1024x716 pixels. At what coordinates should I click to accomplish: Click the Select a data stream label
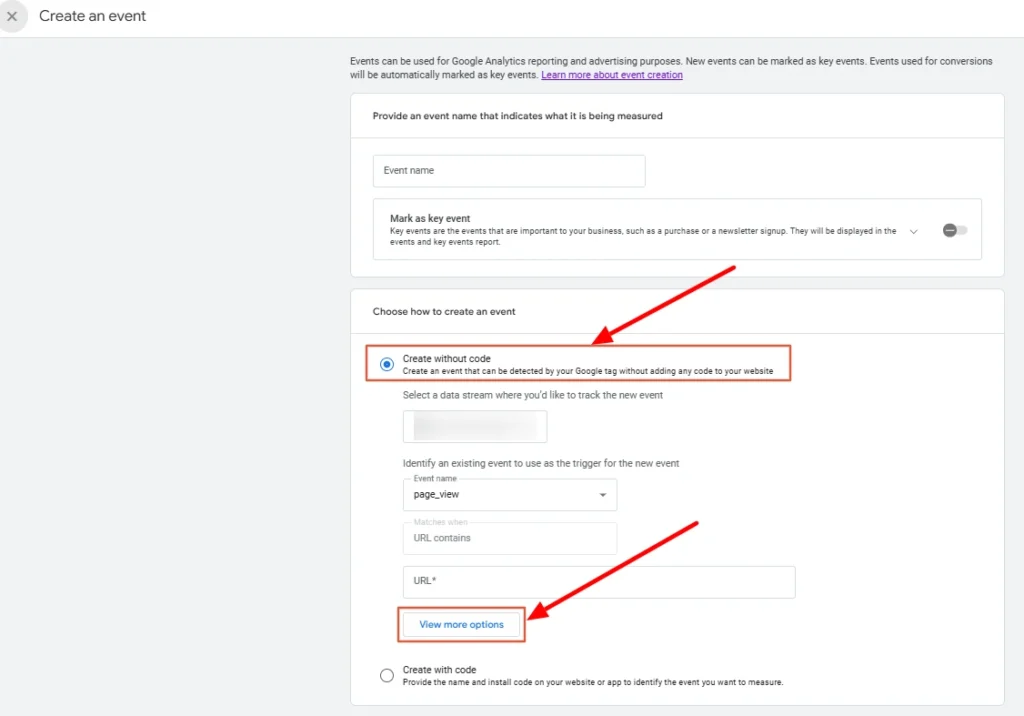click(x=532, y=395)
